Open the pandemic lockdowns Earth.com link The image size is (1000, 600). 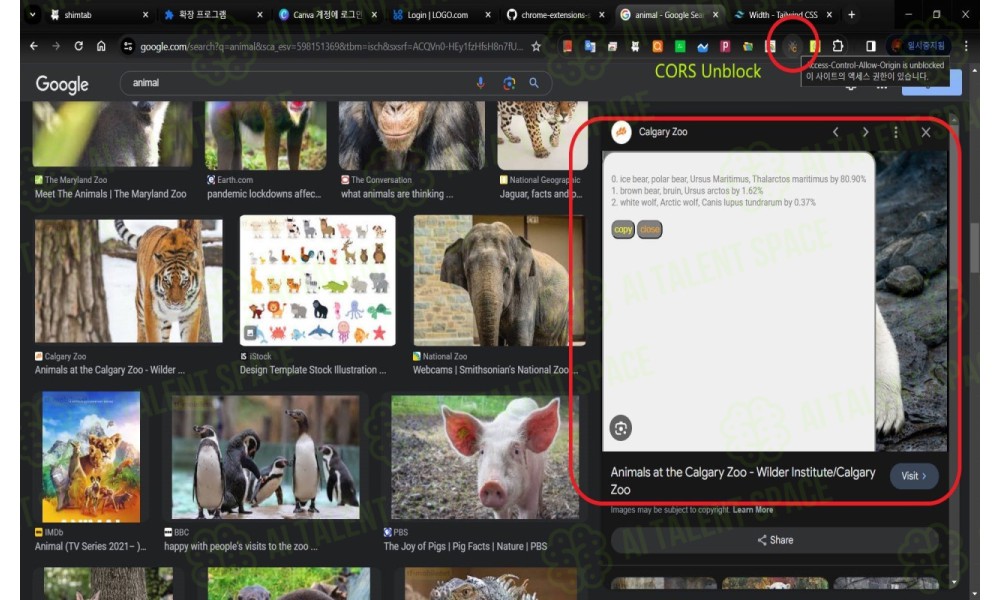(x=264, y=194)
